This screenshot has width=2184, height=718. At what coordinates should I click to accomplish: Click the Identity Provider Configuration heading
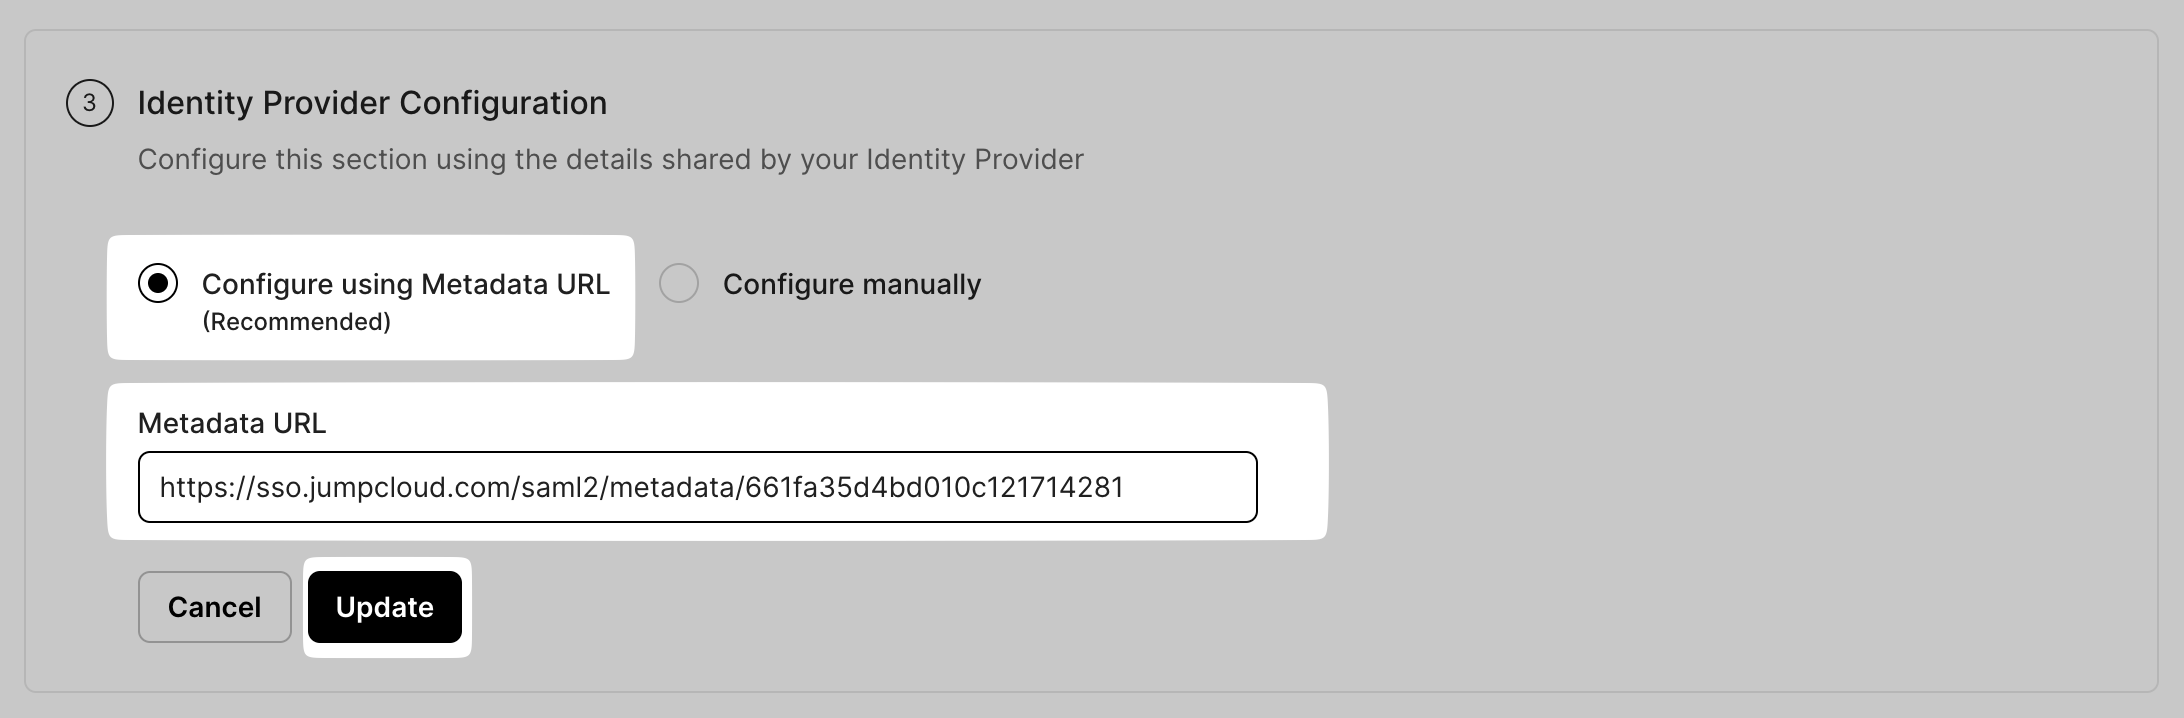[x=372, y=102]
